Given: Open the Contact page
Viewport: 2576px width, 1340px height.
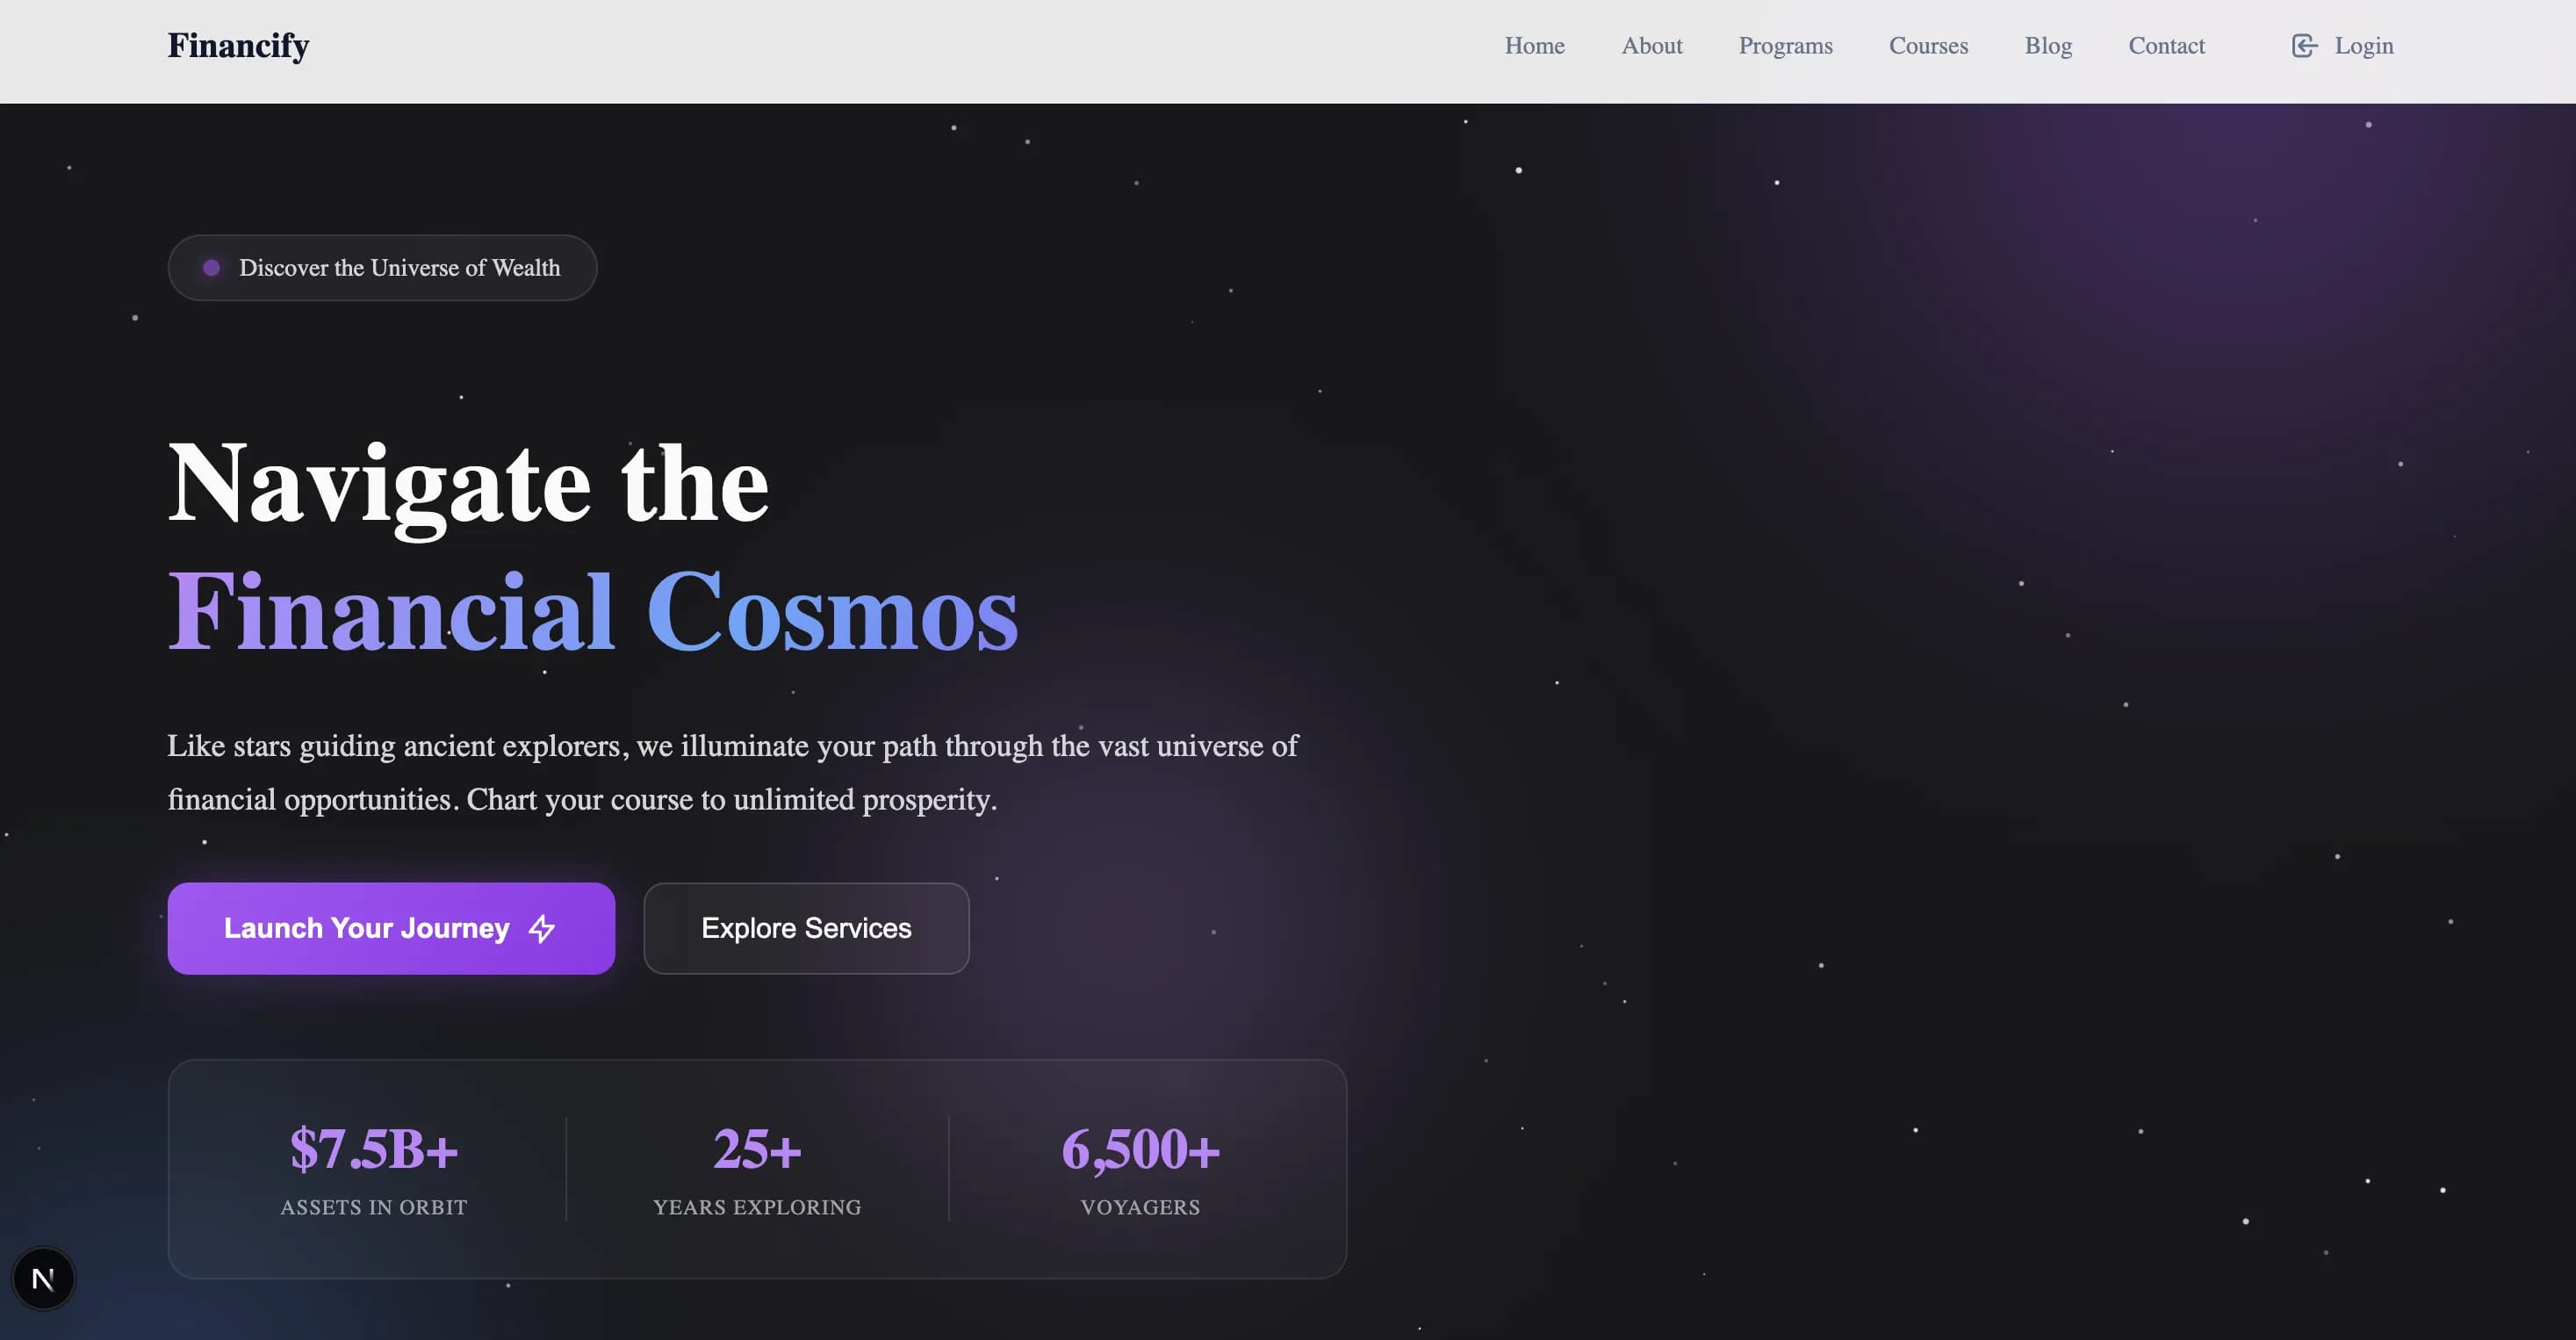Looking at the screenshot, I should tap(2166, 46).
